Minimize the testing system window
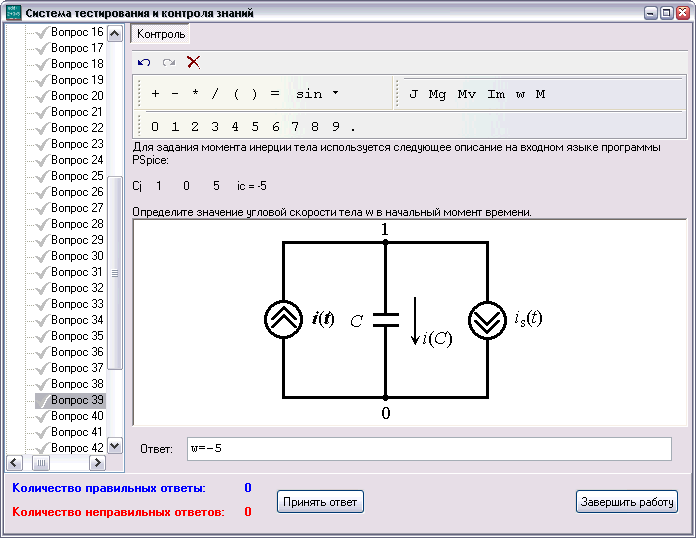 coord(650,13)
